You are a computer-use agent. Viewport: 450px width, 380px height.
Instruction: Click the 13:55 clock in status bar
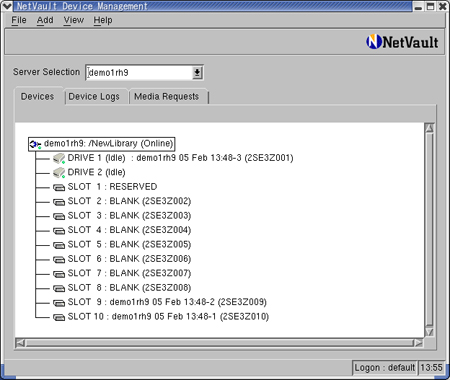(x=431, y=368)
